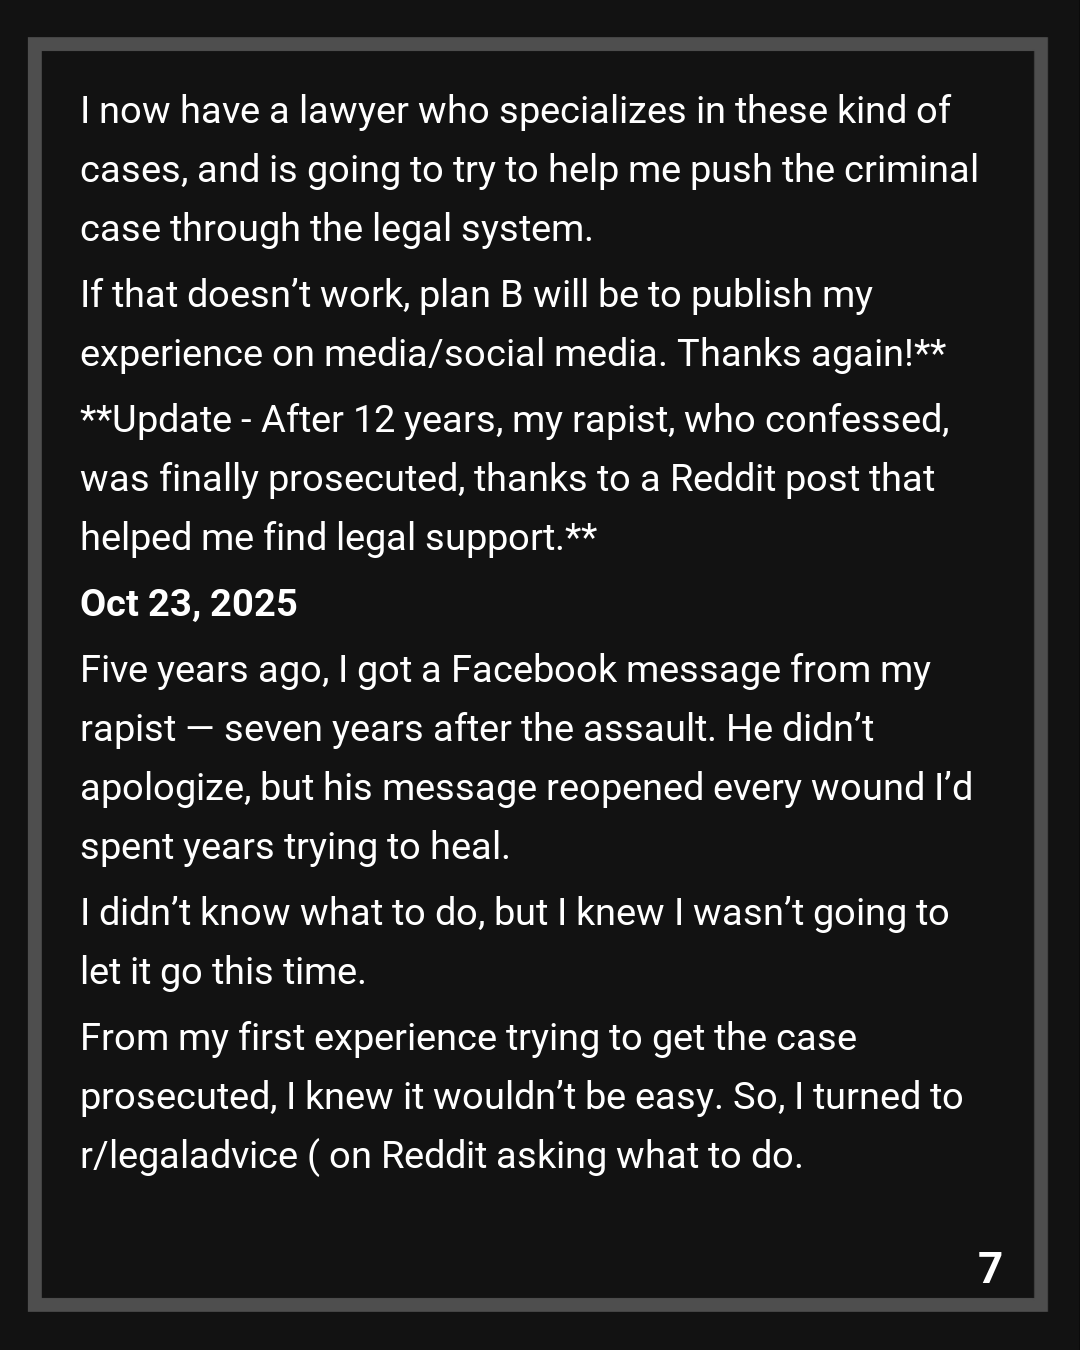Select the bold date Oct 23, 2025

[189, 603]
